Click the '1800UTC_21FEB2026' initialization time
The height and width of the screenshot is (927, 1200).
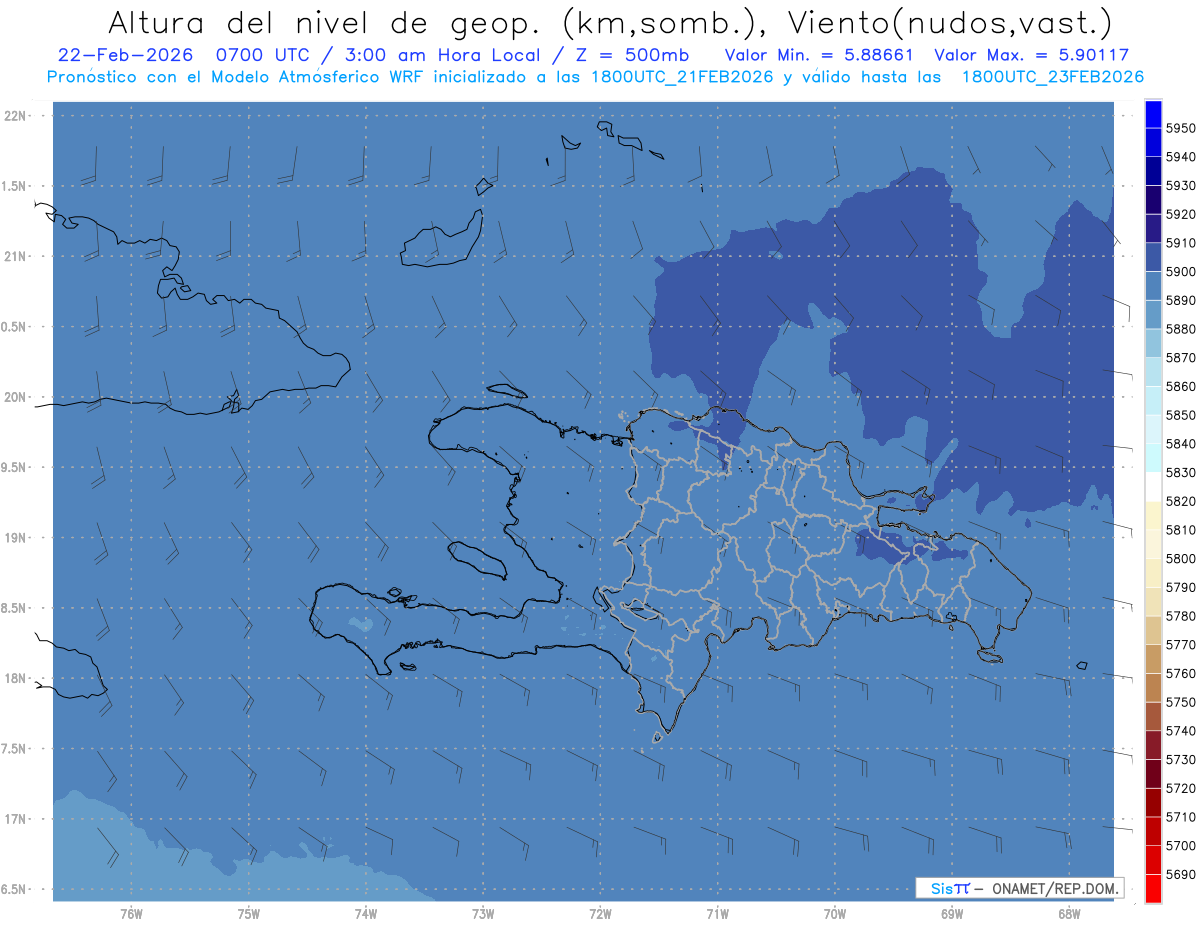pyautogui.click(x=682, y=77)
